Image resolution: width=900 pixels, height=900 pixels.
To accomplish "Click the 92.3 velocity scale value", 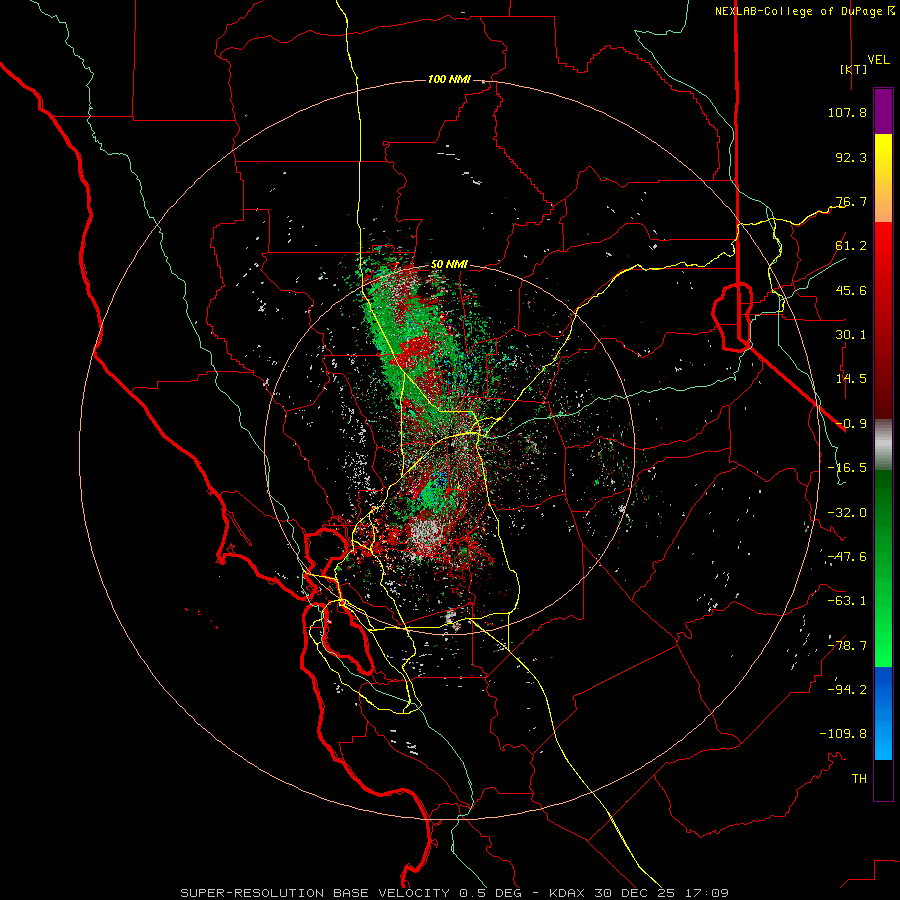I will 851,157.
